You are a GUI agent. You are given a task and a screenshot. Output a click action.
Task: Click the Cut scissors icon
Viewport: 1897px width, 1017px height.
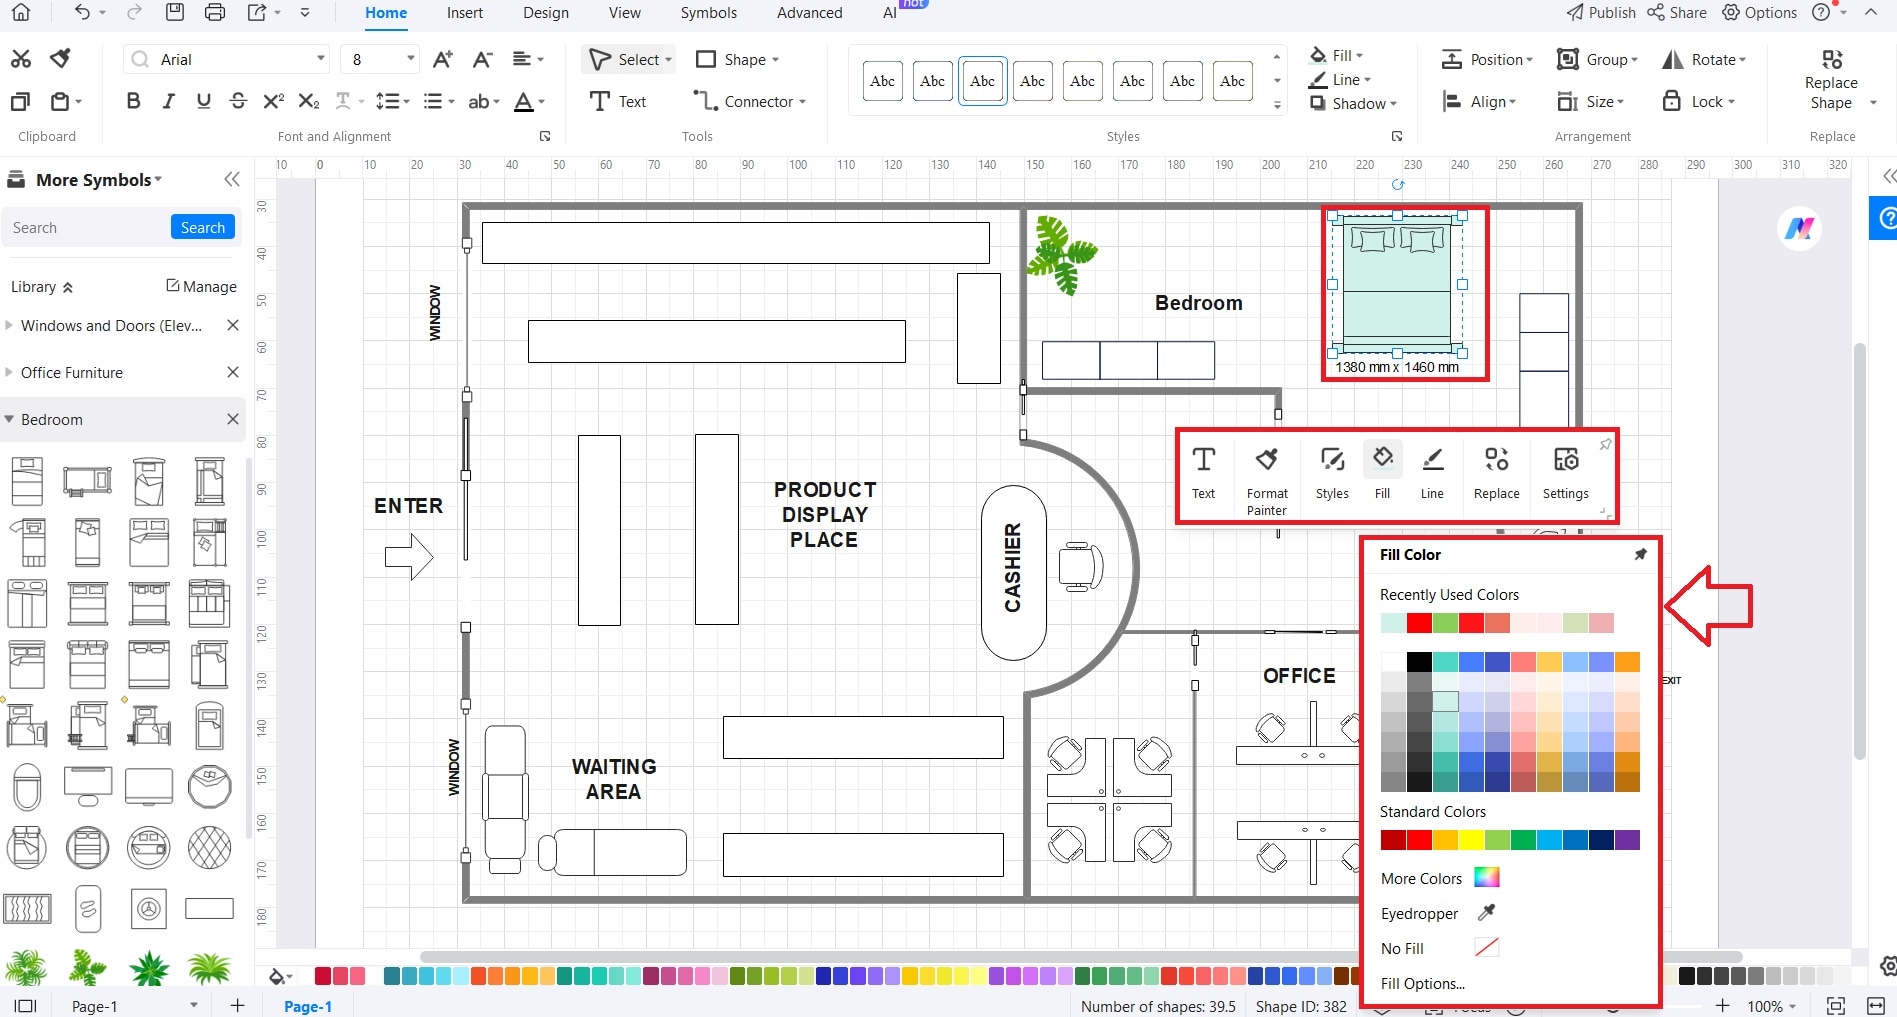tap(21, 59)
